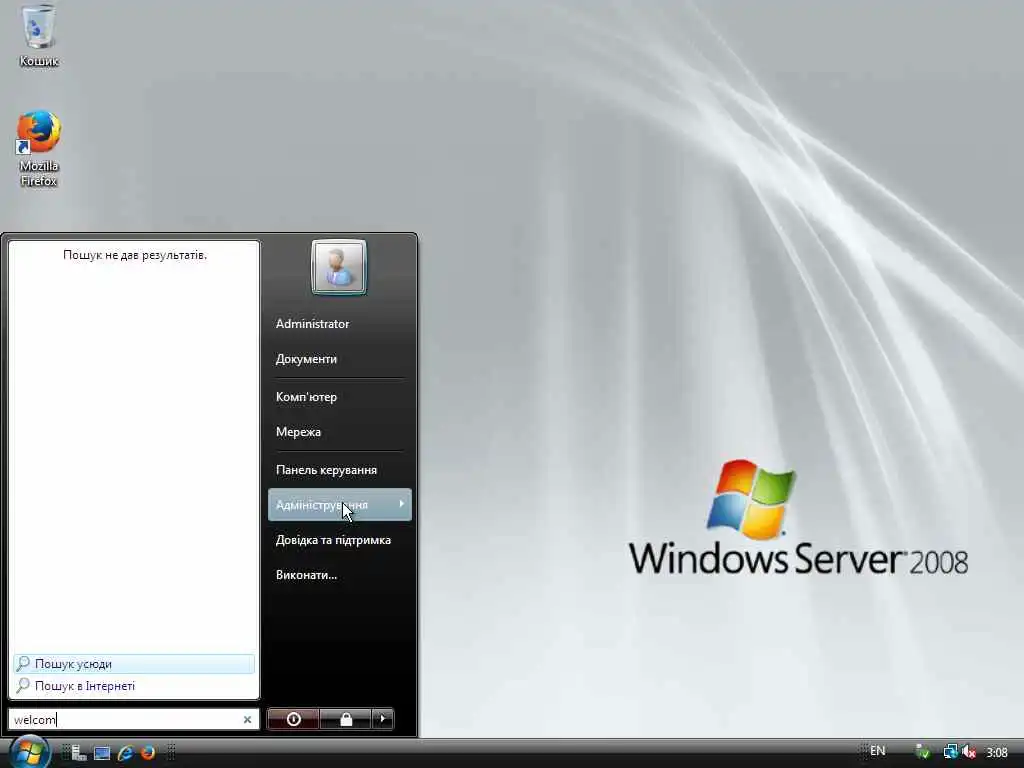Click the magnifier beside Пошук в Інтернеті
Screen dimensions: 1024x768
[x=23, y=686]
